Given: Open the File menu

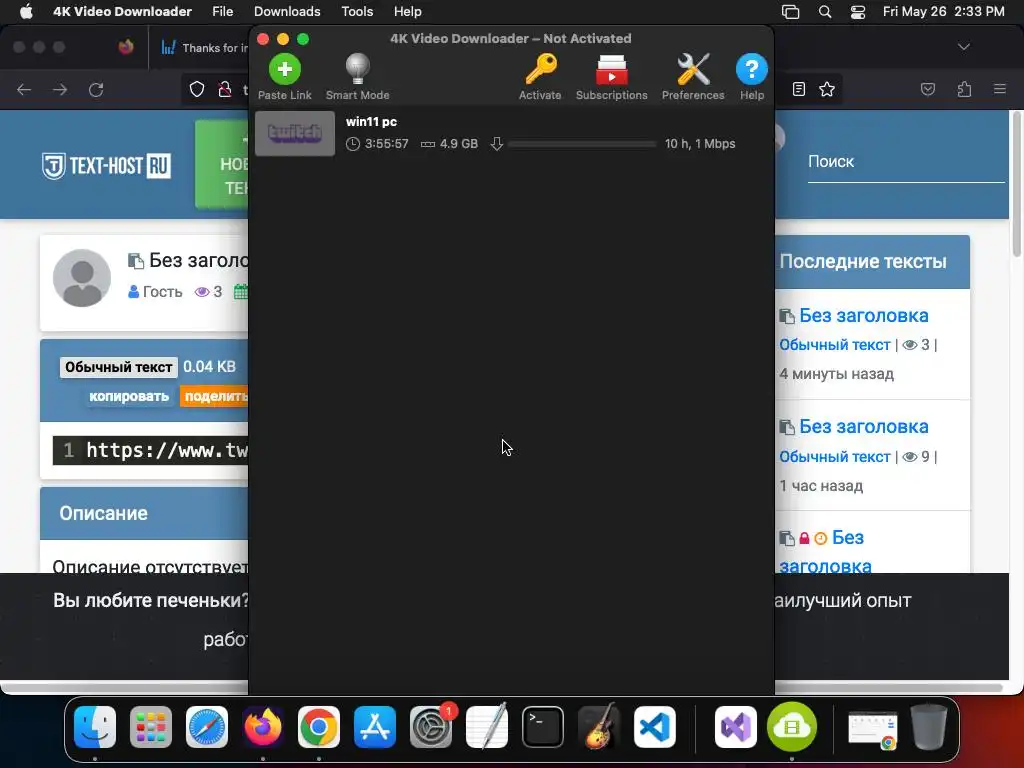Looking at the screenshot, I should tap(223, 12).
